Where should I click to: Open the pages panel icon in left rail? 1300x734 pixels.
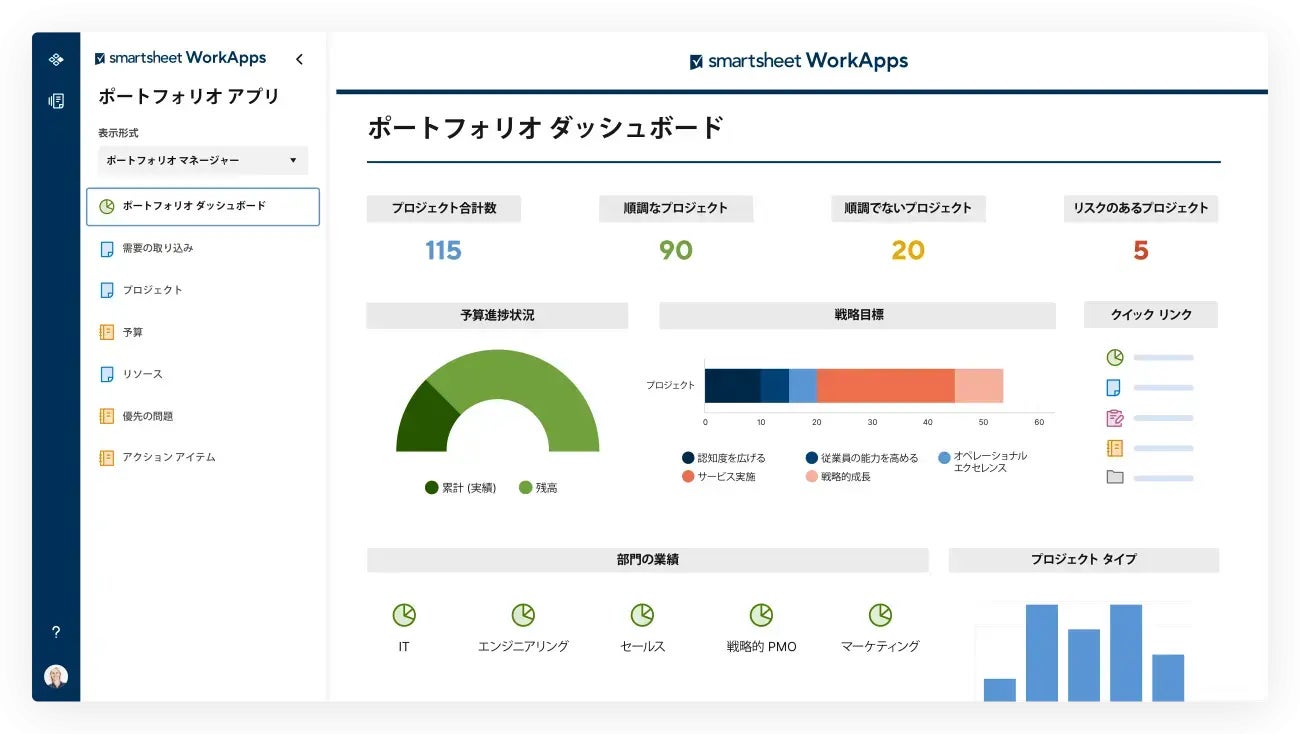click(x=56, y=100)
